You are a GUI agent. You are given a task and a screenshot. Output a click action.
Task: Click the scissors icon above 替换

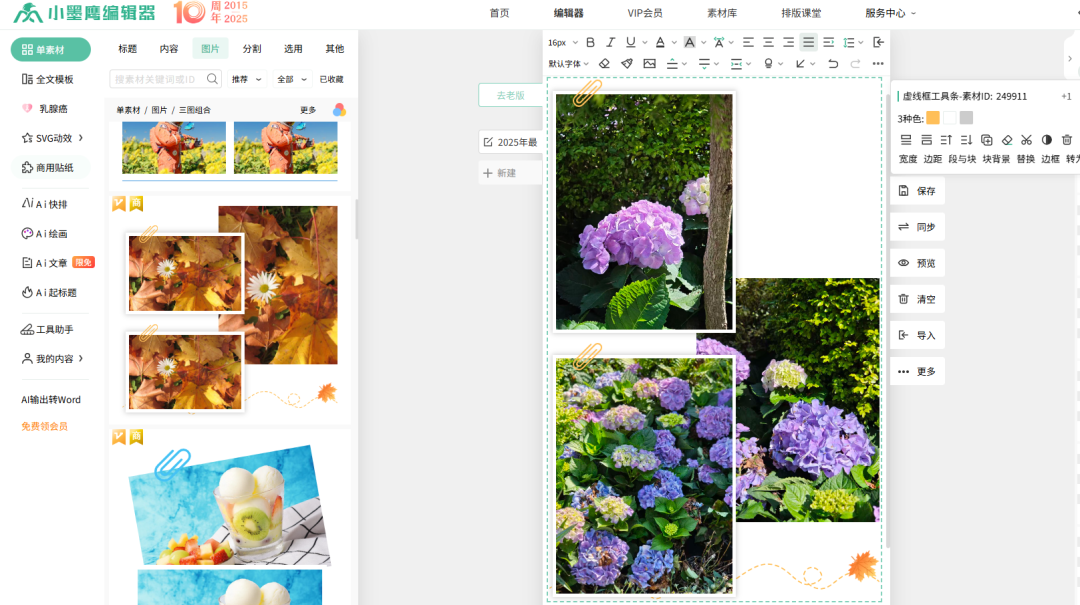(1026, 140)
